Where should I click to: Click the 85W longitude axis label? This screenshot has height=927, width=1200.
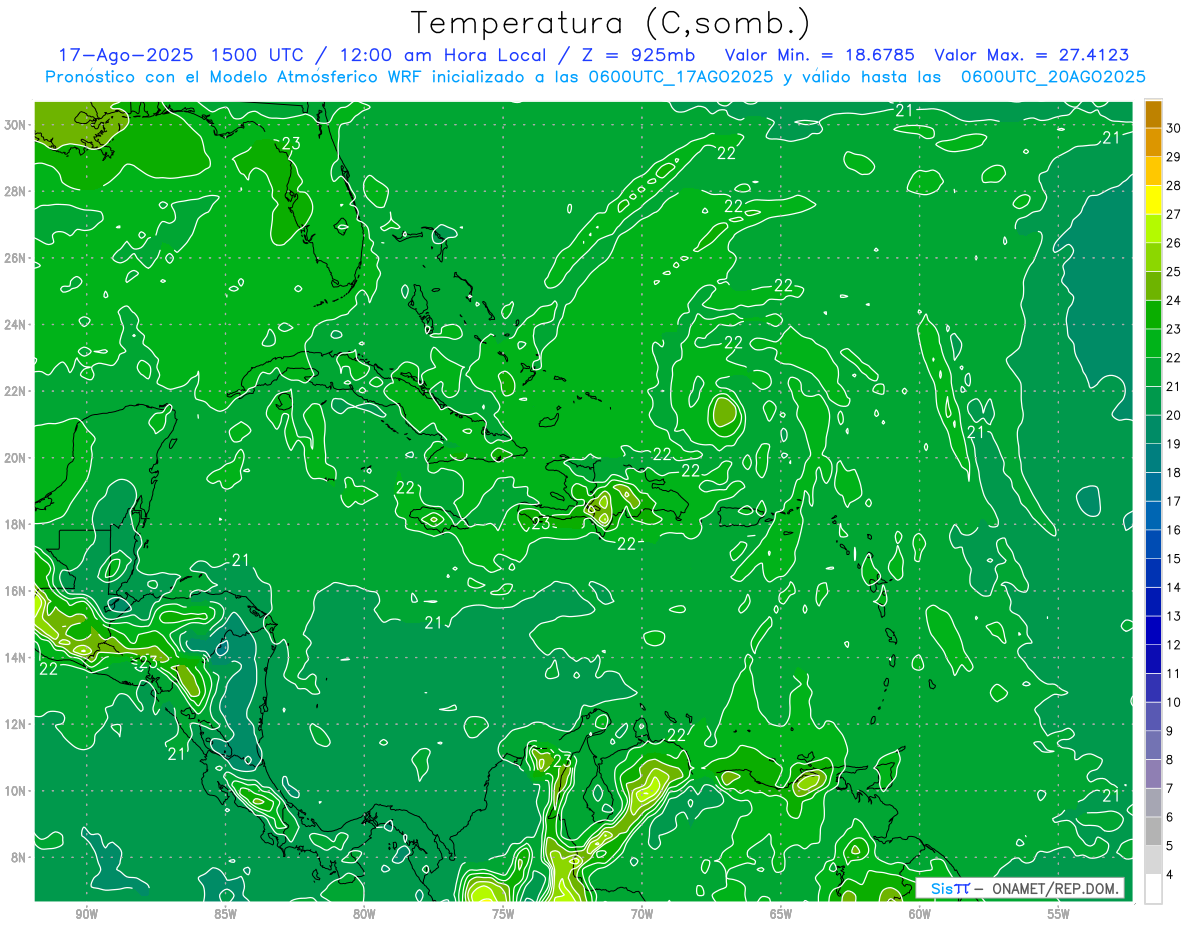(x=225, y=913)
